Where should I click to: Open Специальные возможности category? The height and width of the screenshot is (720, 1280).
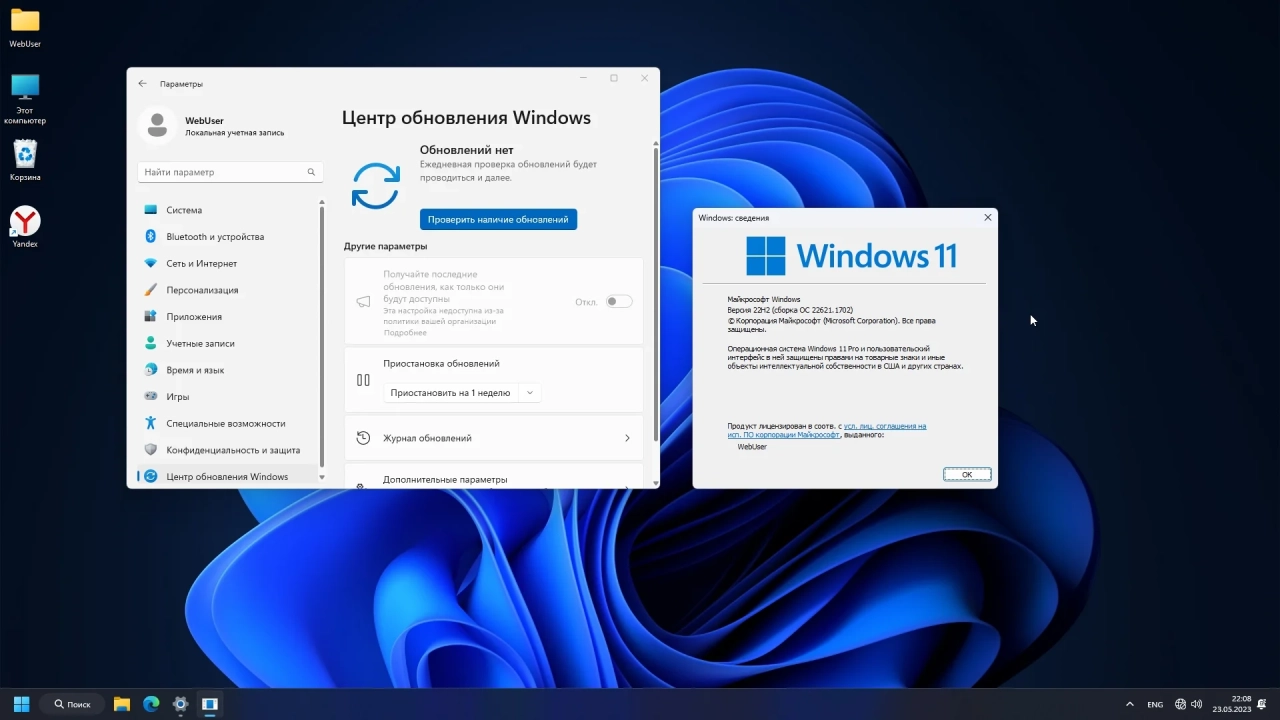pos(229,423)
